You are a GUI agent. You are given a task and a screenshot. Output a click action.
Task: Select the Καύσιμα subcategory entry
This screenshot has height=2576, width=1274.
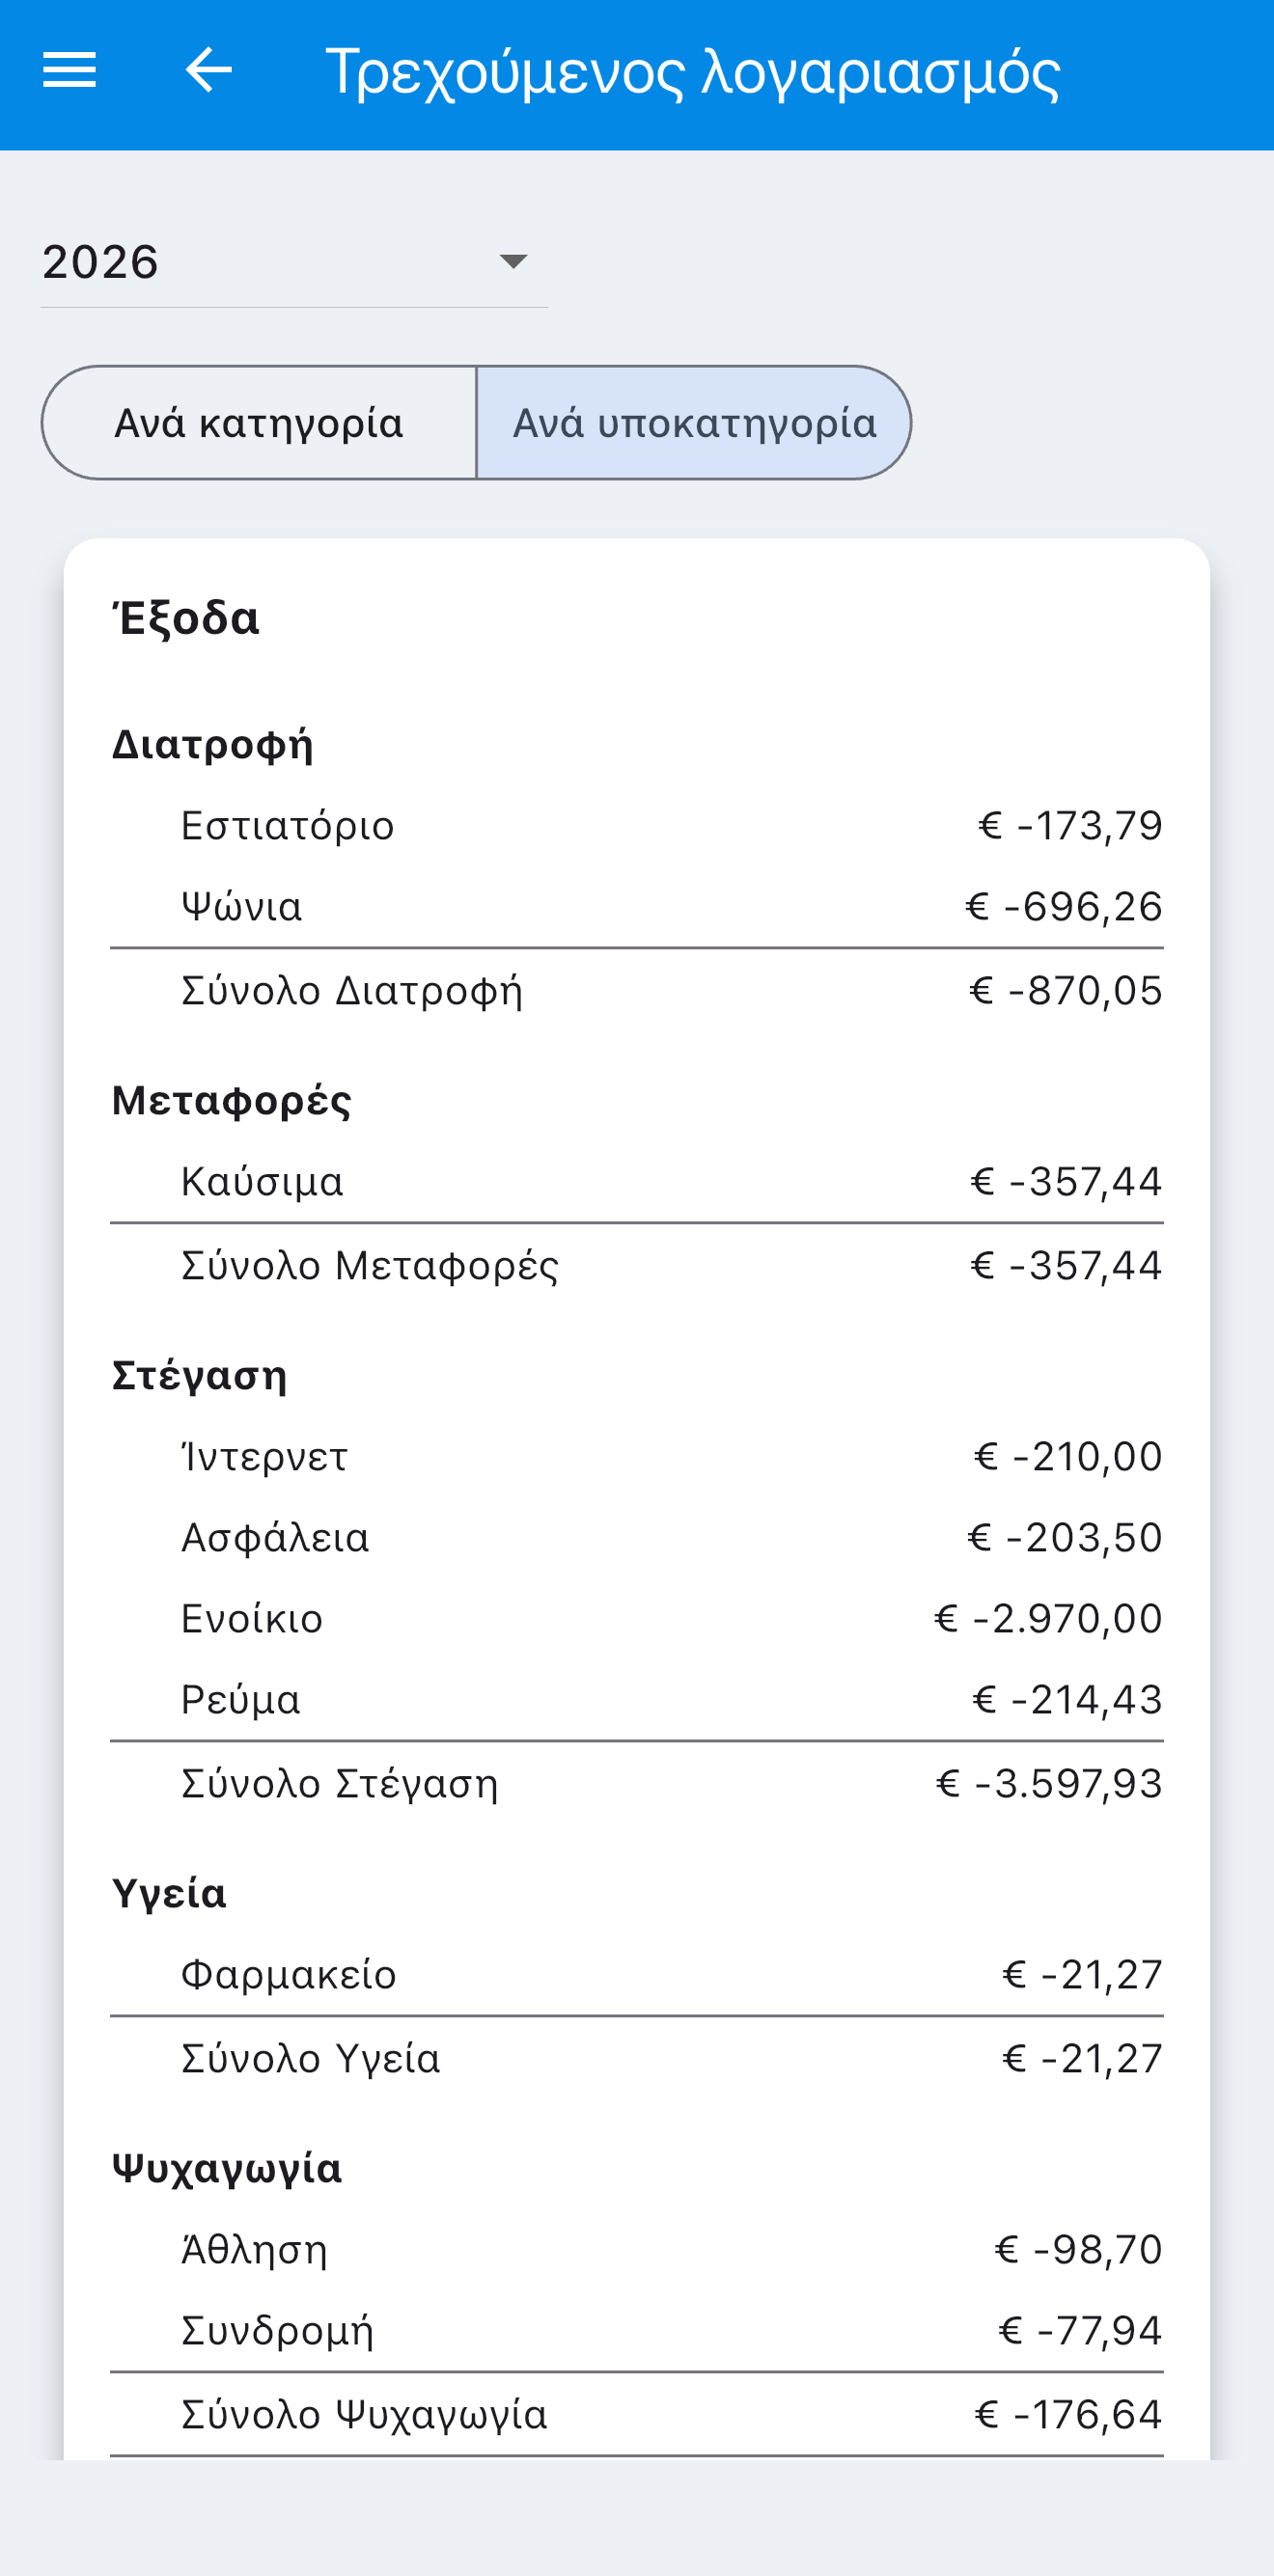tap(637, 1182)
